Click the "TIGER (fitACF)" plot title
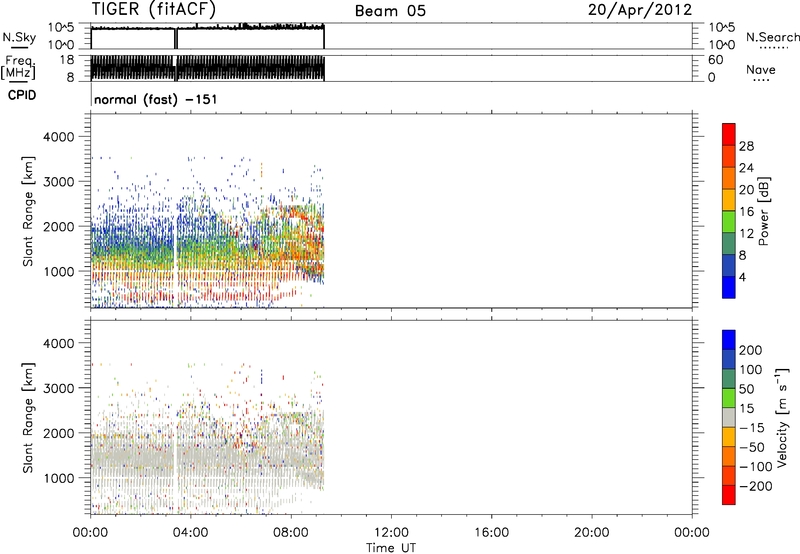The width and height of the screenshot is (800, 554). click(x=154, y=10)
